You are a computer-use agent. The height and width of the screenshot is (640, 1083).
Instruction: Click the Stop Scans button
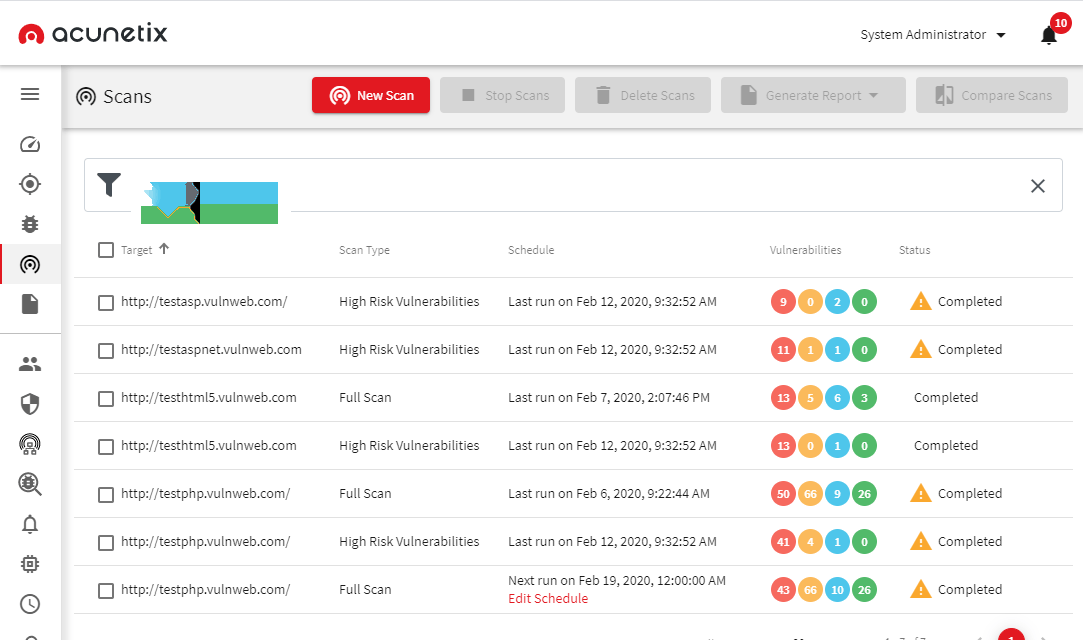[502, 95]
